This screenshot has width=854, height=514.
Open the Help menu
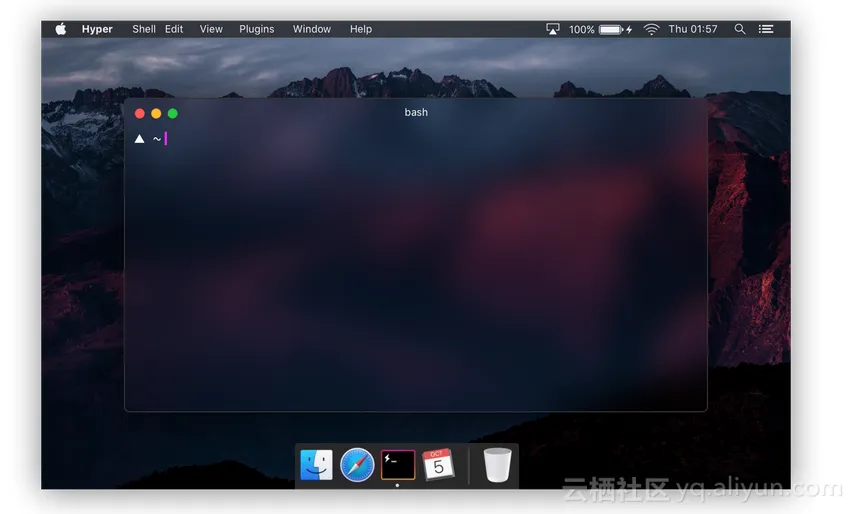pyautogui.click(x=361, y=29)
